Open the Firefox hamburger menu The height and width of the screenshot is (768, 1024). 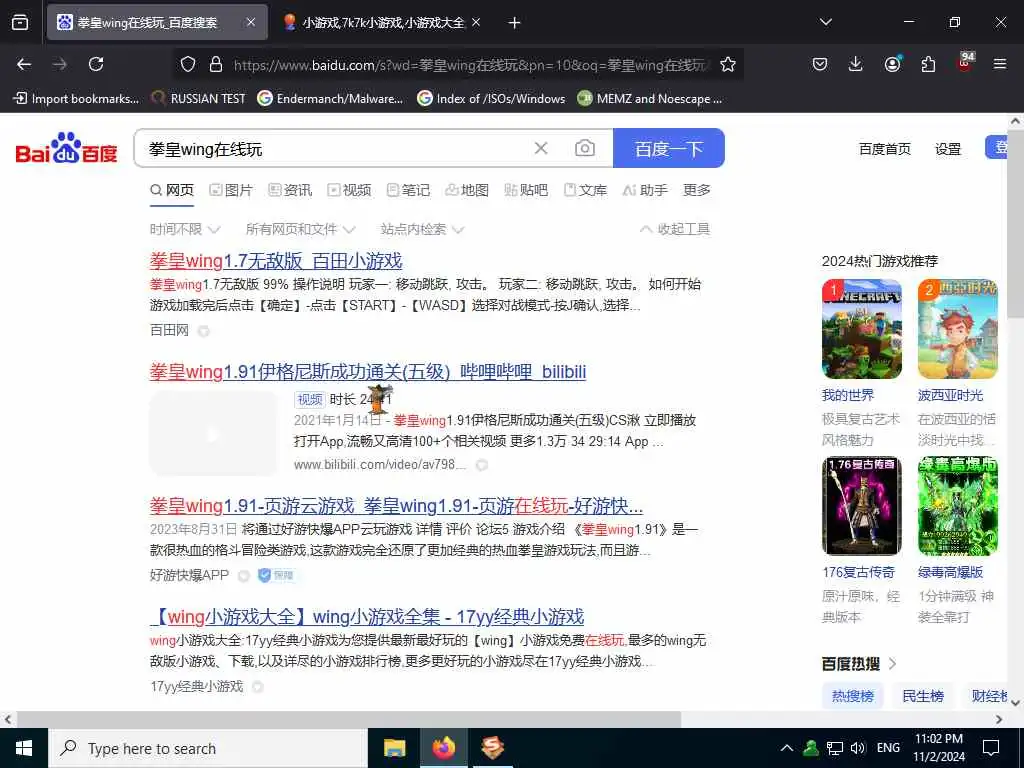1000,64
